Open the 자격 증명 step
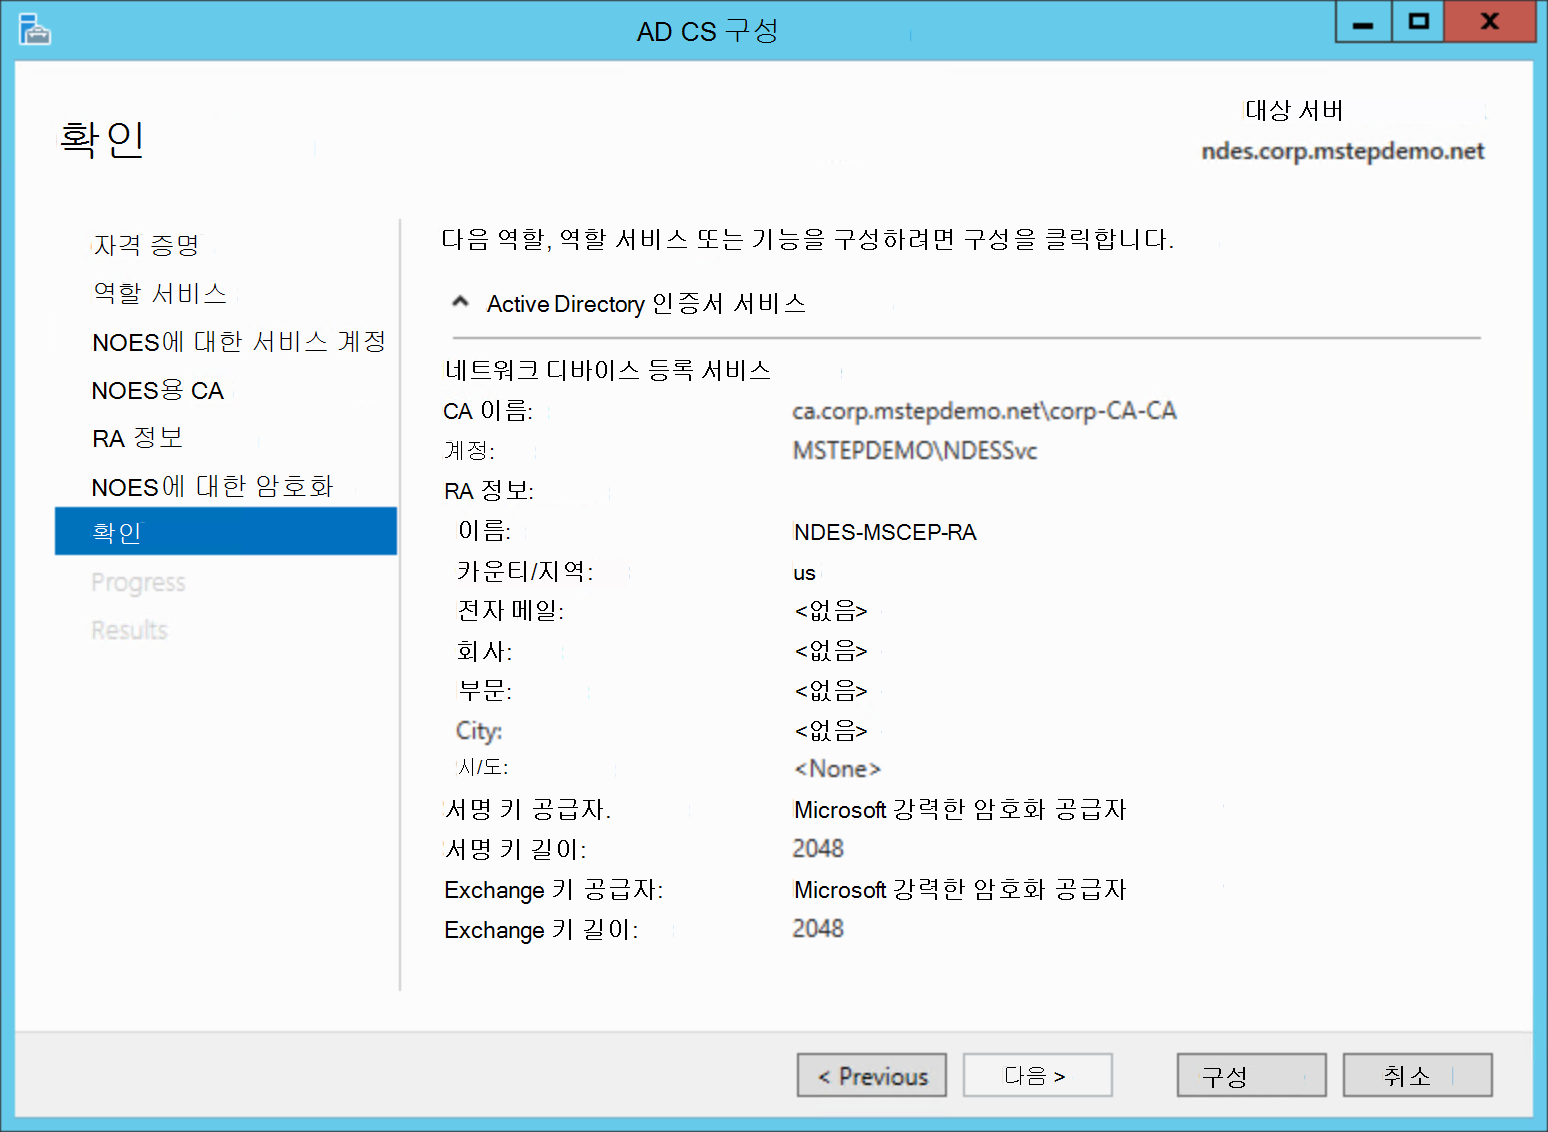The width and height of the screenshot is (1548, 1132). (x=146, y=245)
